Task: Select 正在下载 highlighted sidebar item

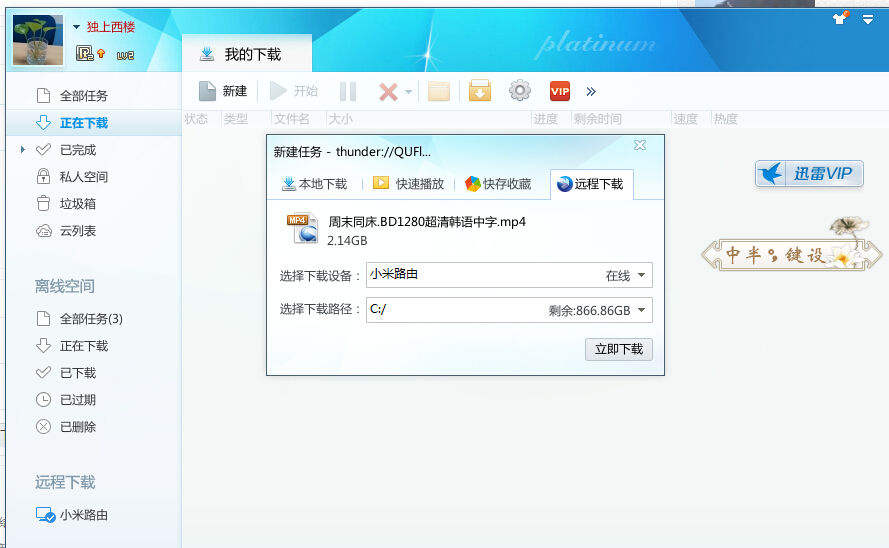Action: pos(94,123)
